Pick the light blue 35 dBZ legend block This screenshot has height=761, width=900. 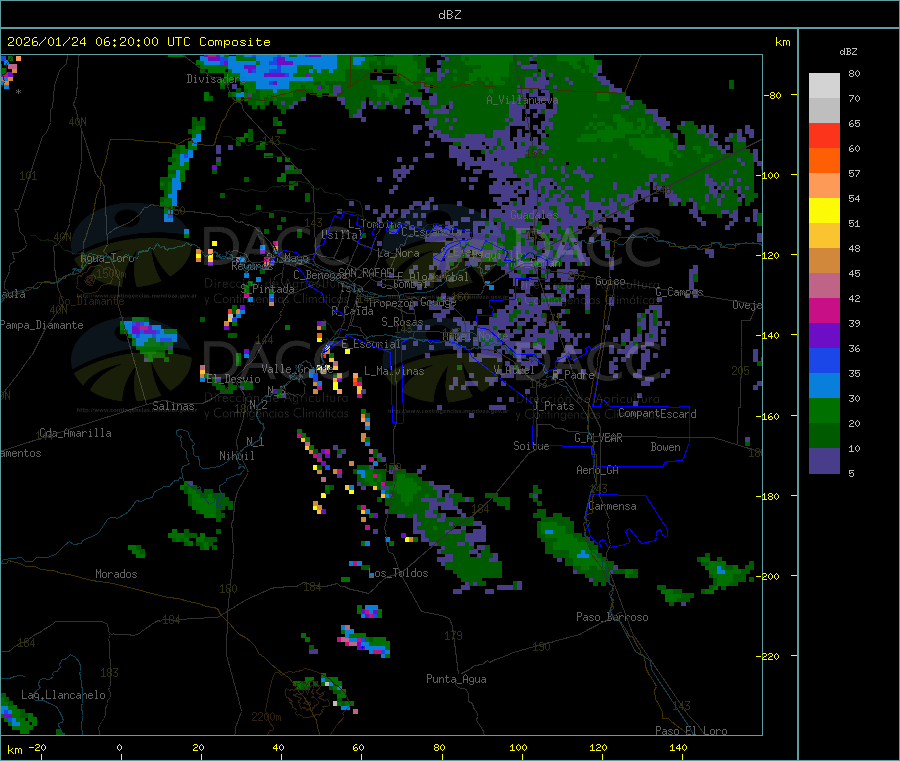[x=824, y=385]
